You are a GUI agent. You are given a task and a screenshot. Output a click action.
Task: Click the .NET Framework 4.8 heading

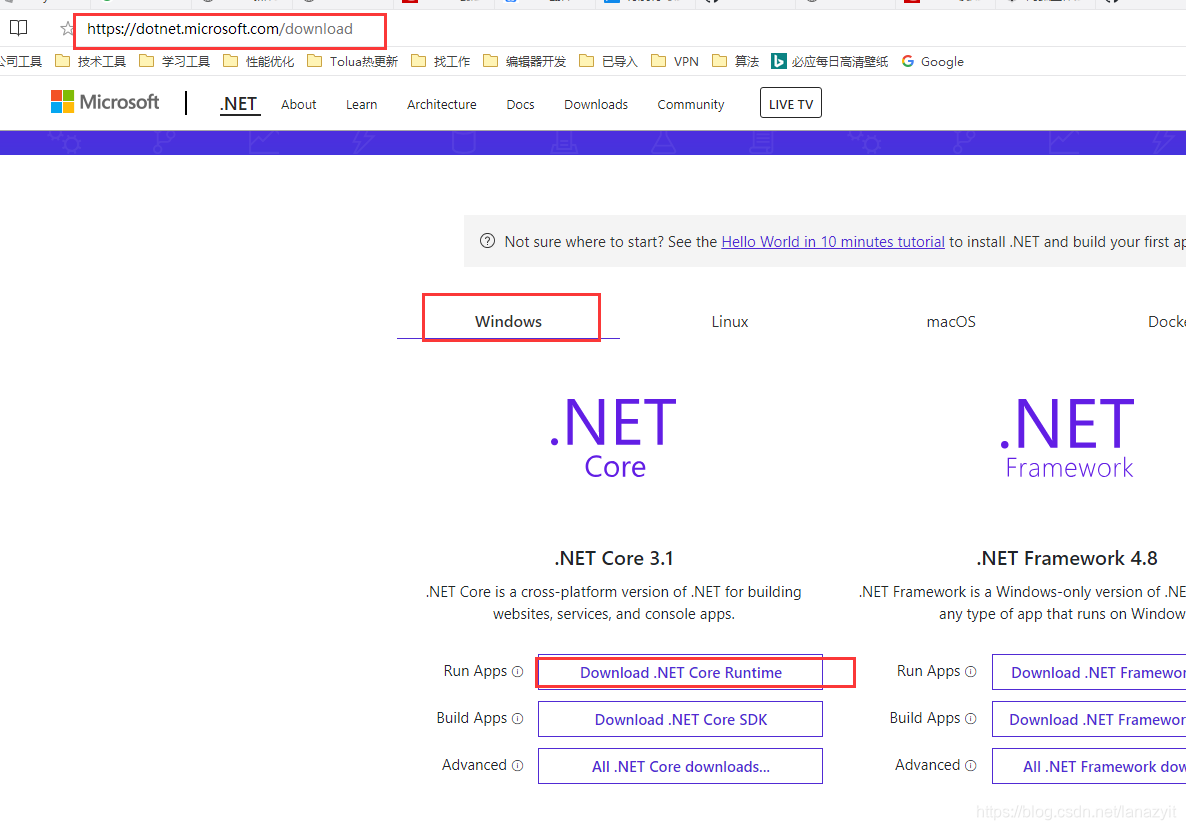(x=1066, y=558)
